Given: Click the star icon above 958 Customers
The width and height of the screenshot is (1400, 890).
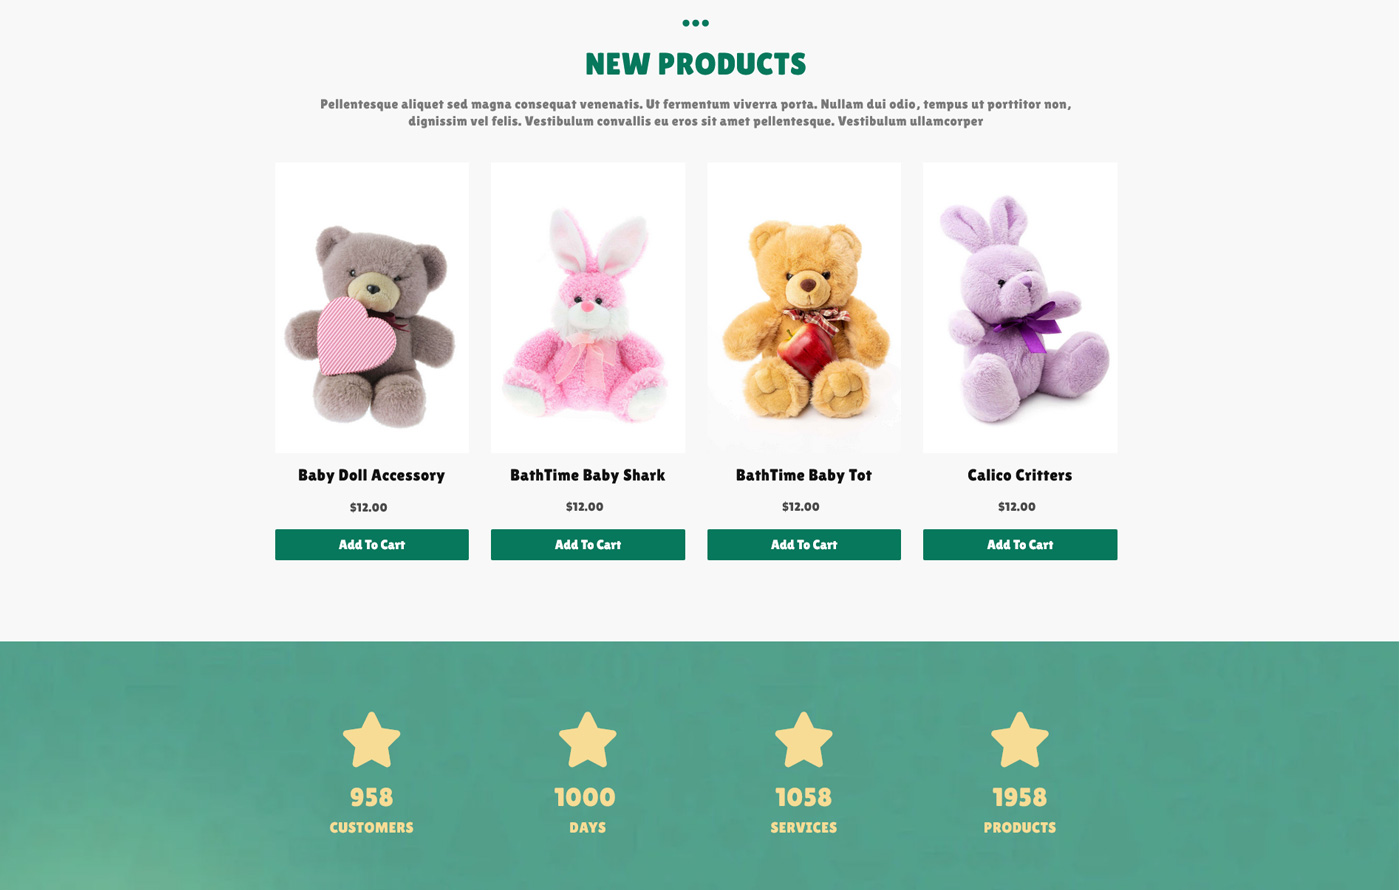Looking at the screenshot, I should click(x=371, y=740).
